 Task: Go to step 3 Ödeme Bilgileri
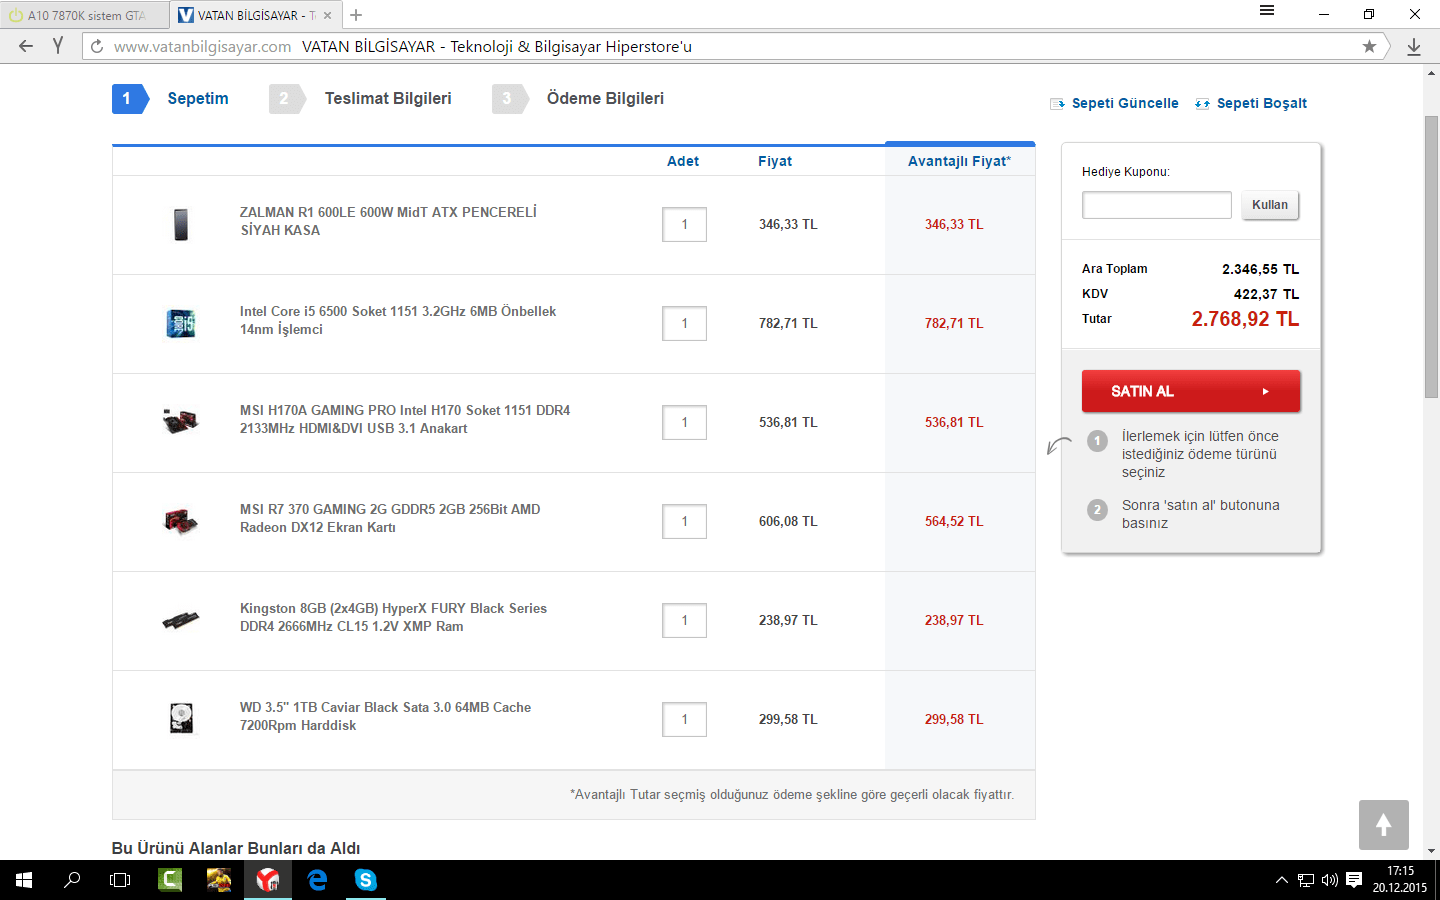point(578,98)
